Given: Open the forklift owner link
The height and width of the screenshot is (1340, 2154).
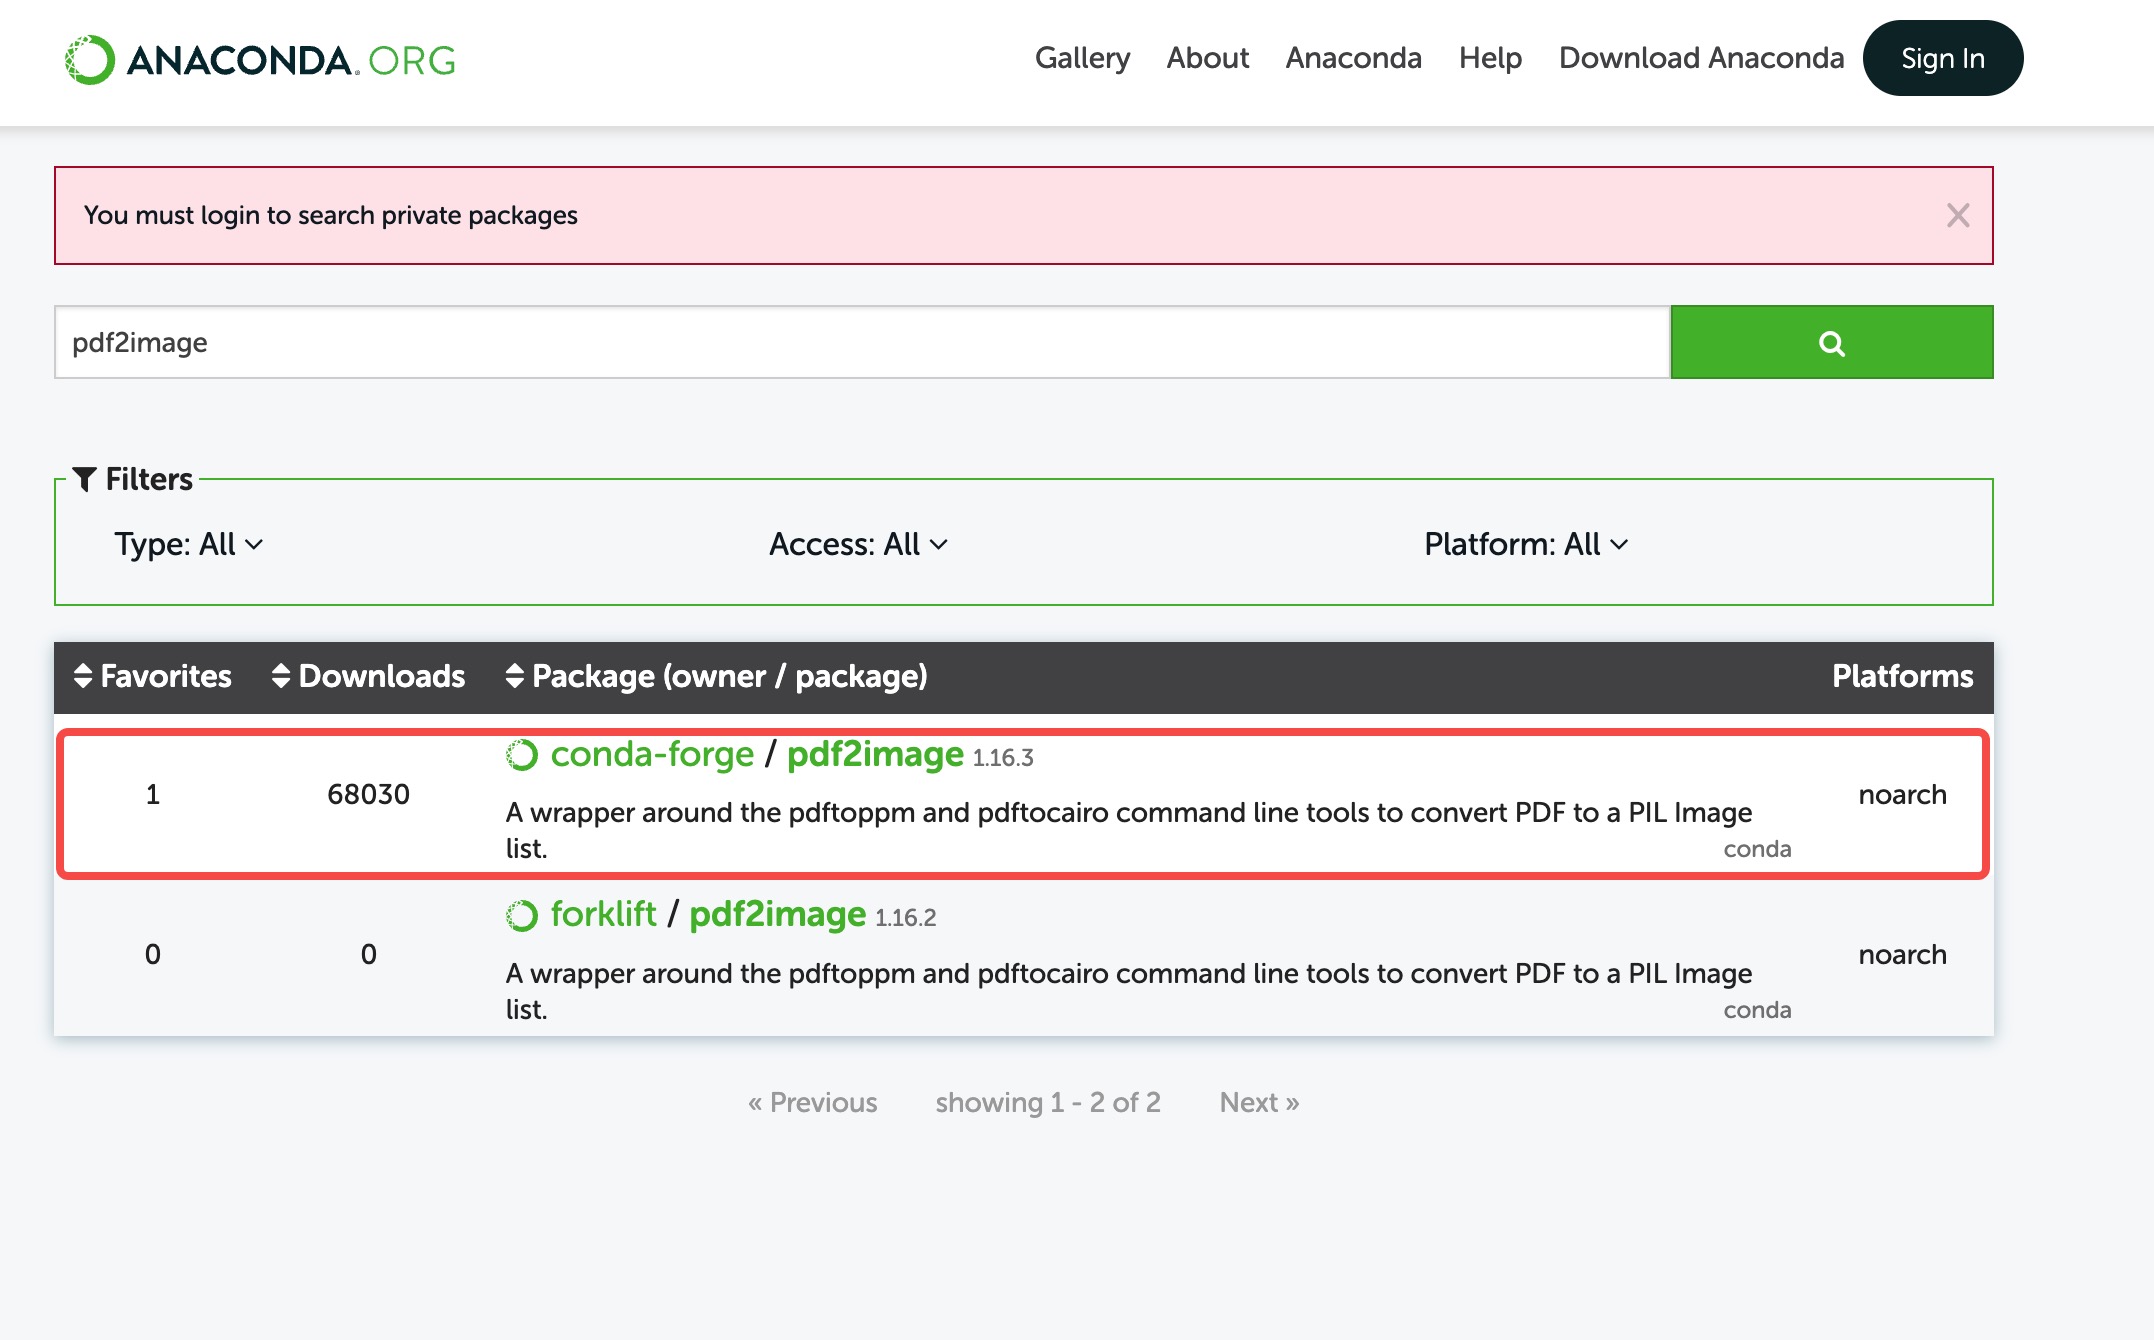Looking at the screenshot, I should [603, 914].
